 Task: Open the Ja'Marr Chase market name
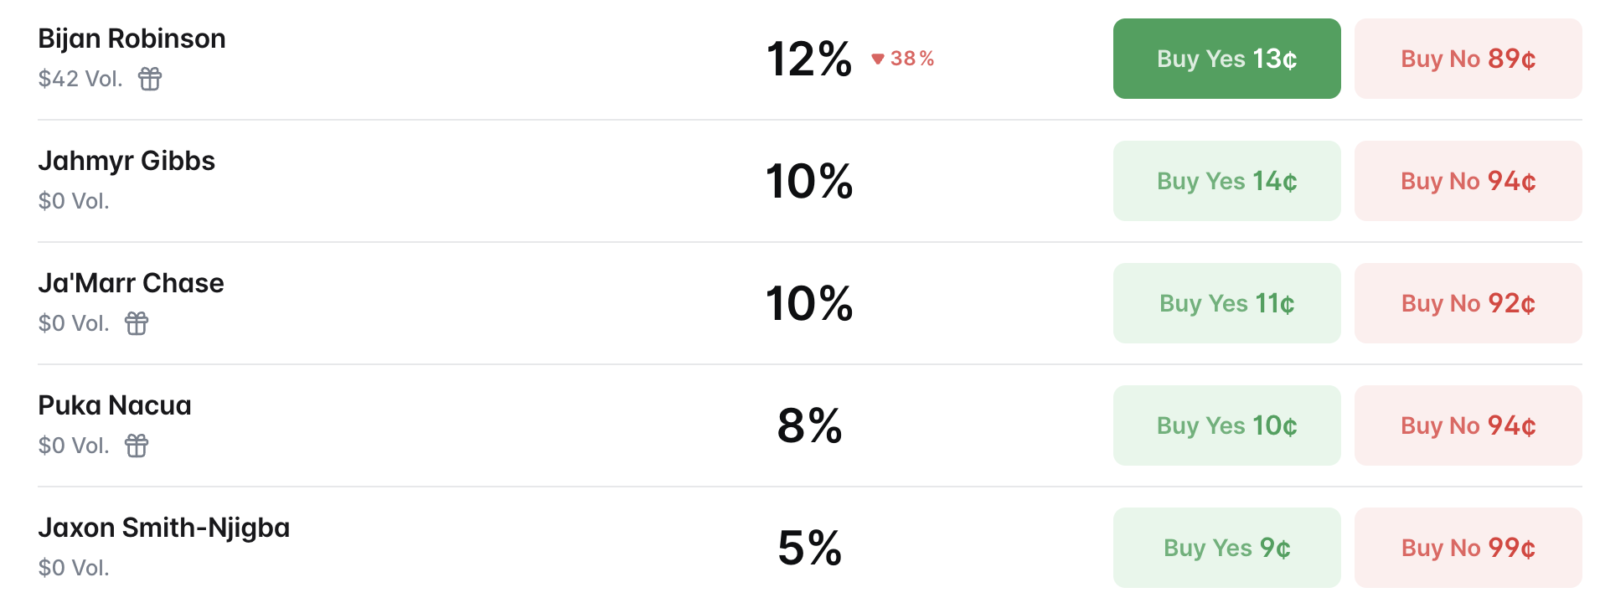point(131,283)
